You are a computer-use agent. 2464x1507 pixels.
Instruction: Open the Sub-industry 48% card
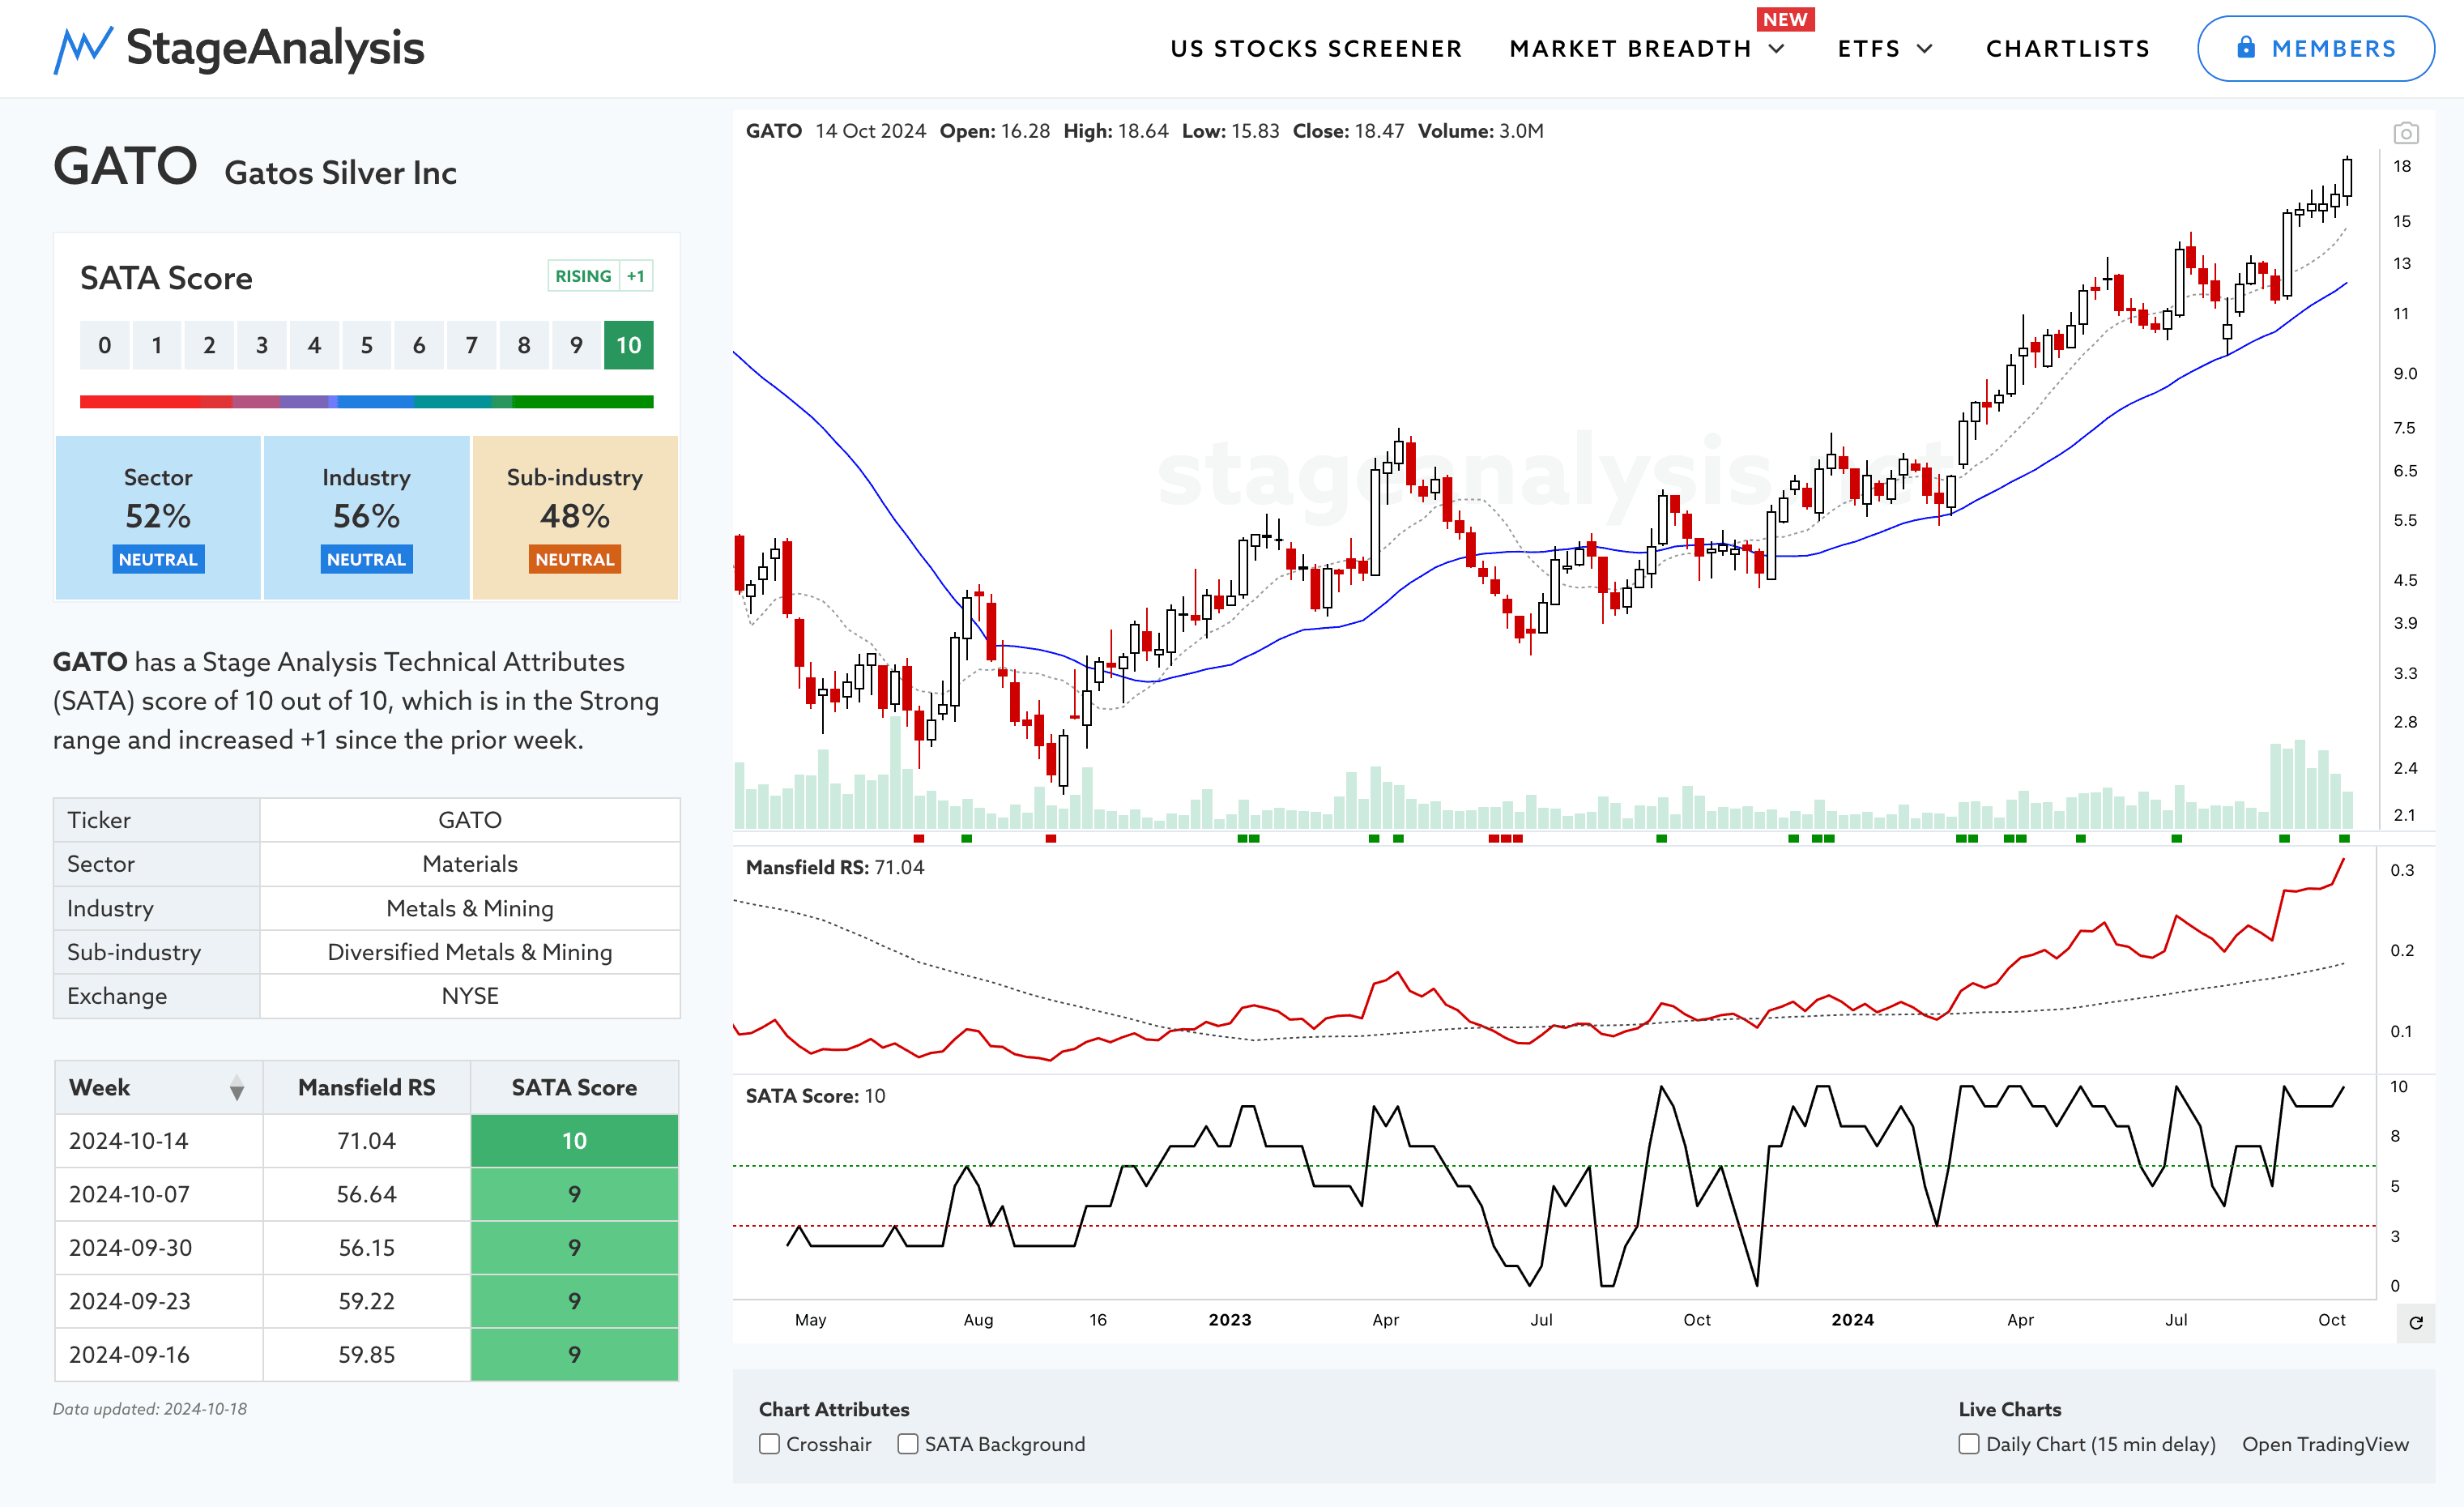tap(575, 517)
